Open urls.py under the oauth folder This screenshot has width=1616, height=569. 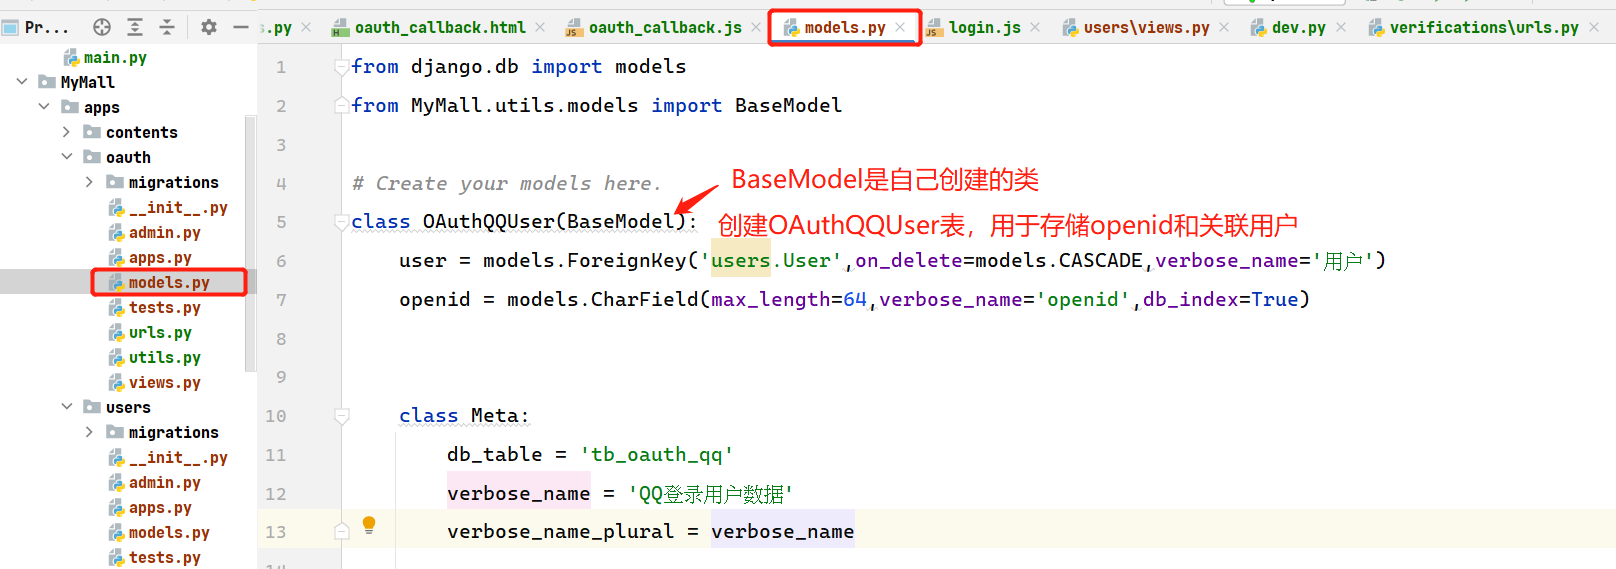(160, 332)
